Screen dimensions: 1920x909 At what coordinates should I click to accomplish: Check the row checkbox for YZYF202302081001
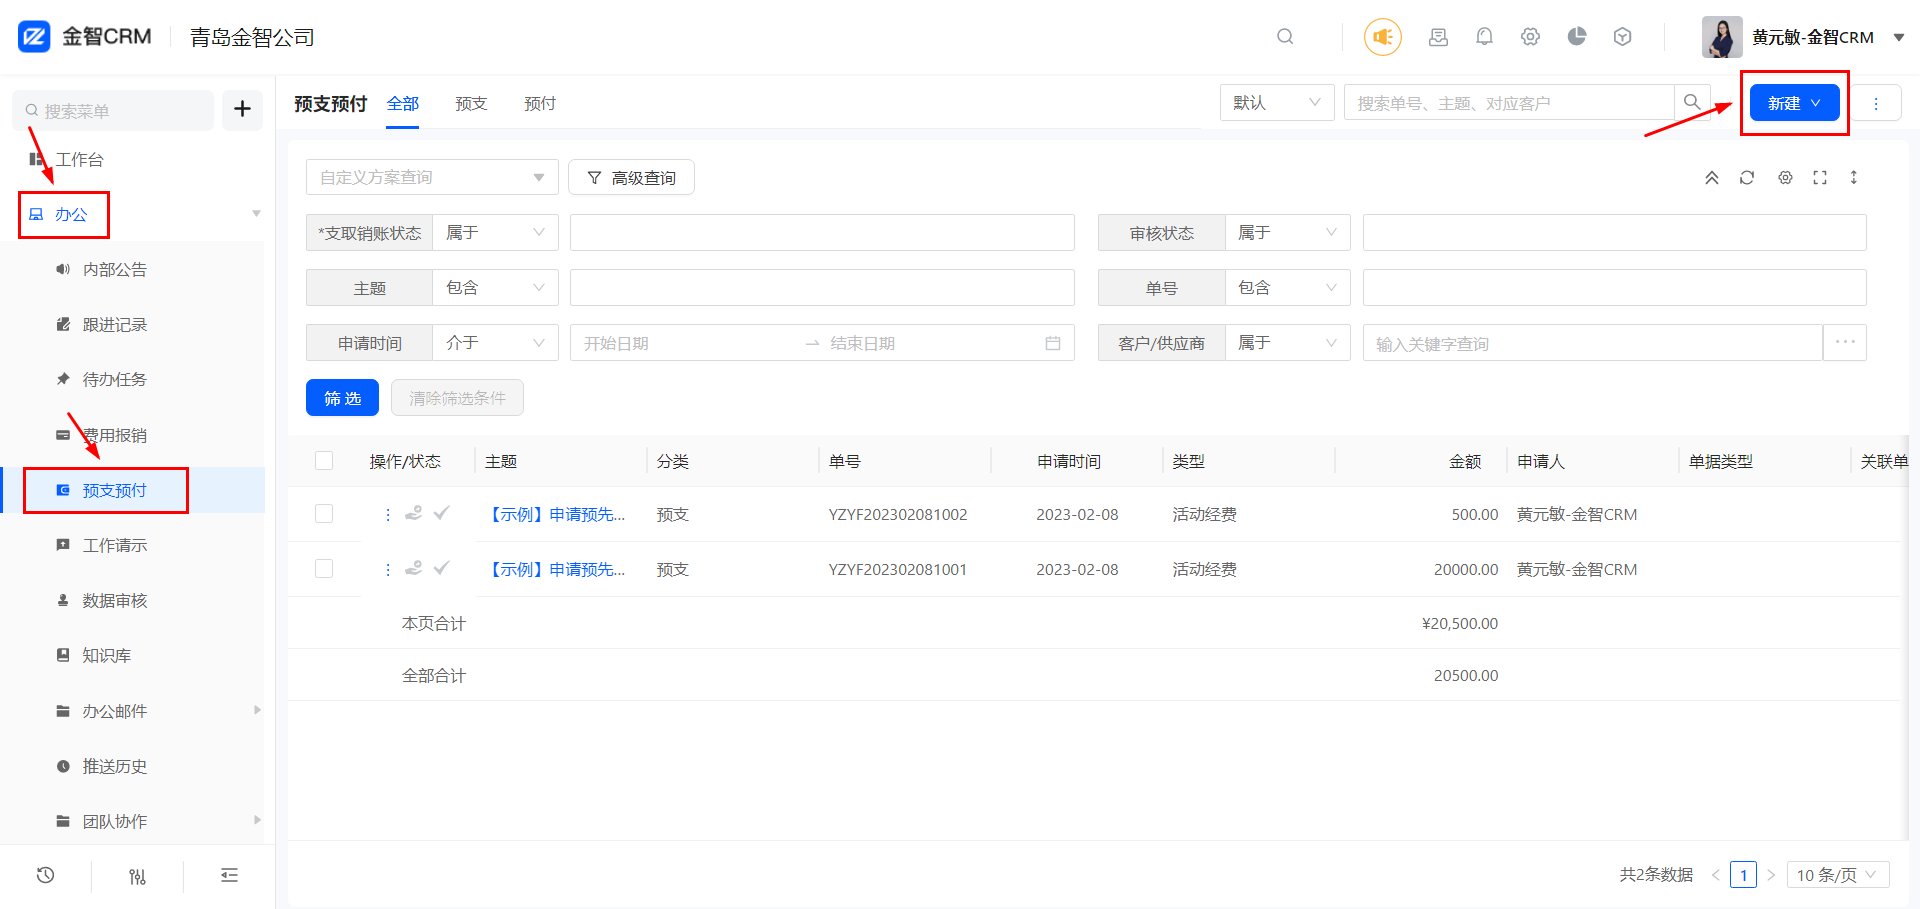(324, 569)
